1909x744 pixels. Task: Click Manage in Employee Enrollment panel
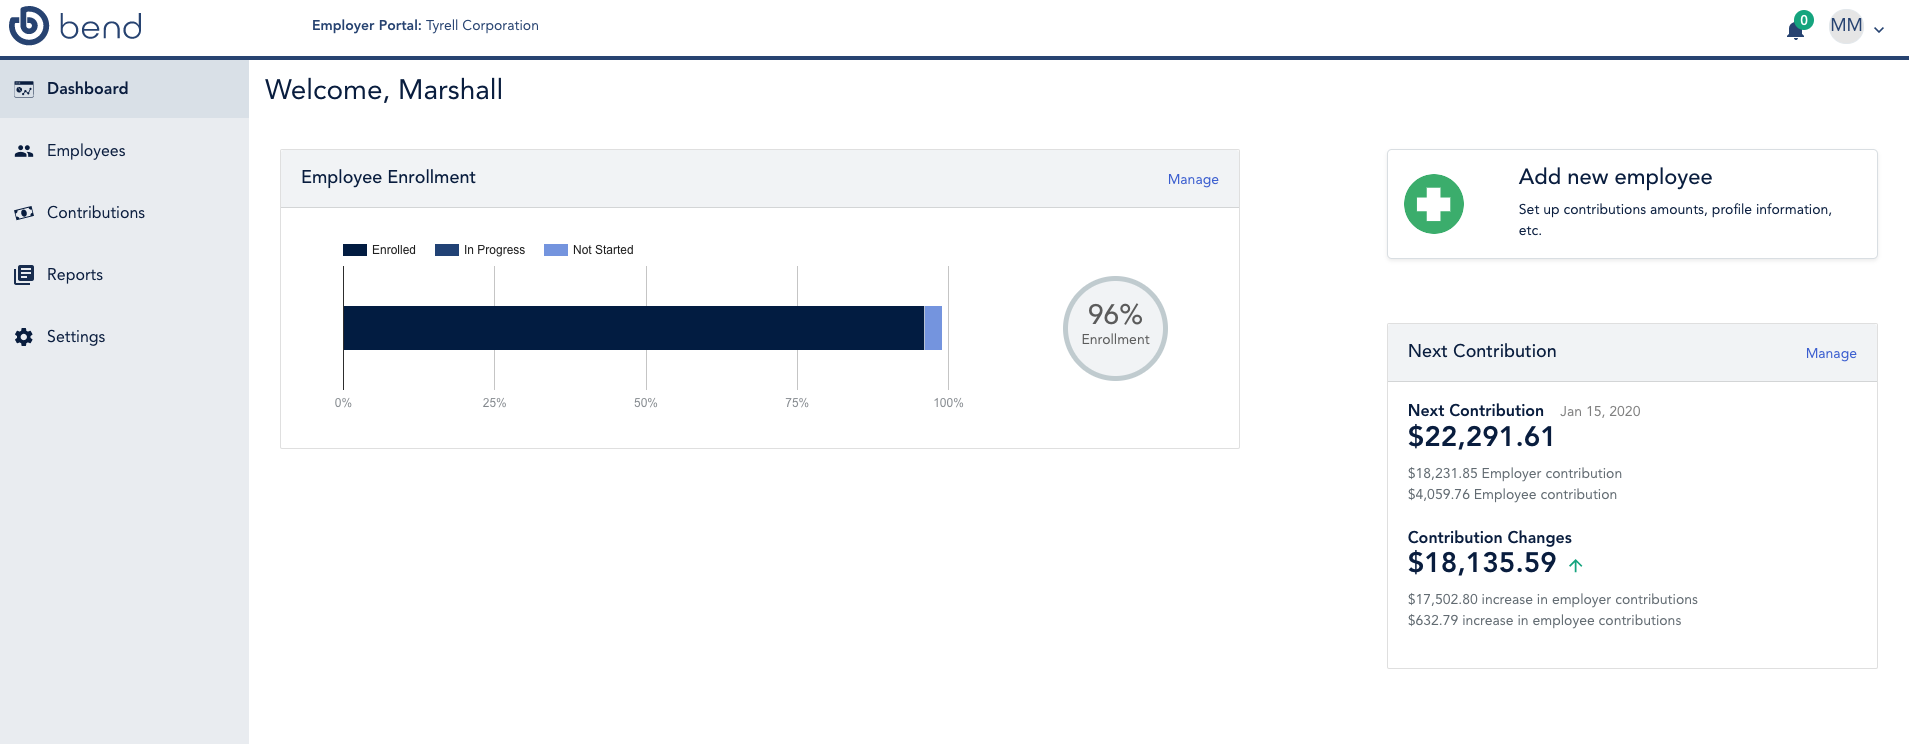(x=1193, y=179)
